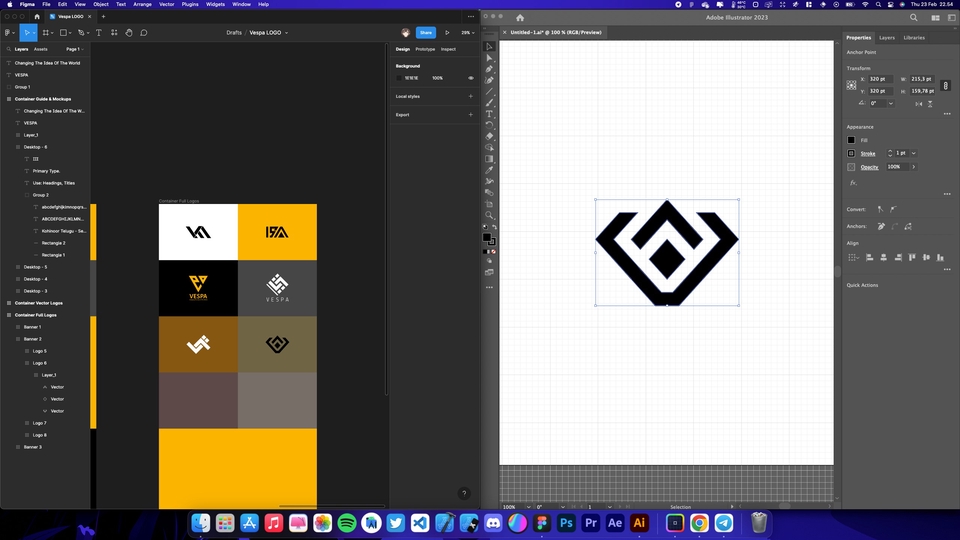Select the Artboard tool in Illustrator

pyautogui.click(x=489, y=204)
